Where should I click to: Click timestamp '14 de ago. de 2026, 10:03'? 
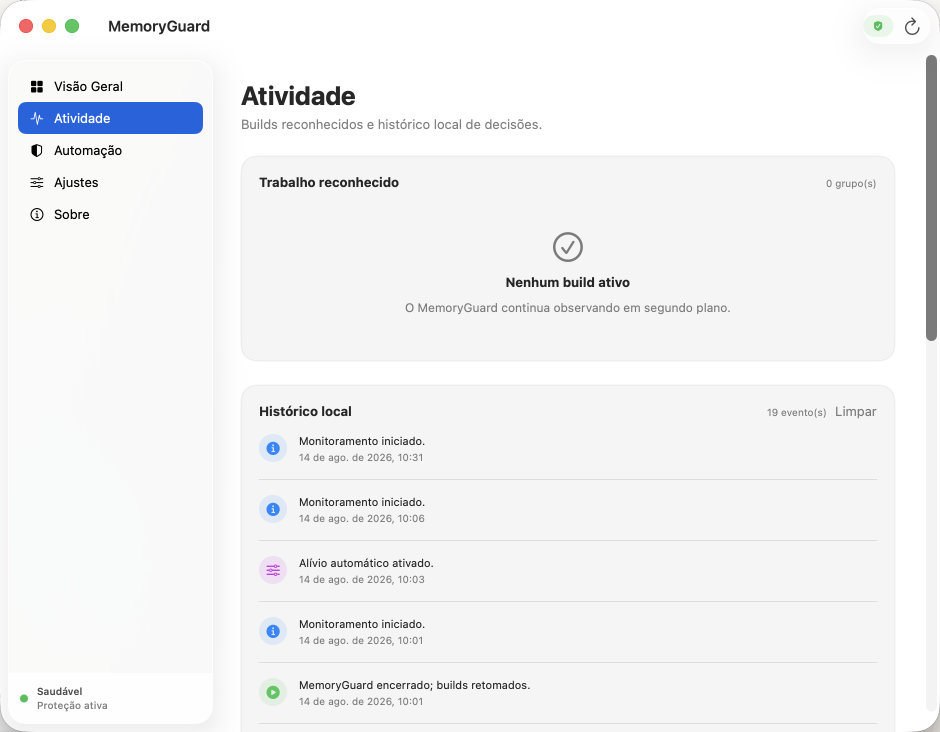tap(361, 580)
